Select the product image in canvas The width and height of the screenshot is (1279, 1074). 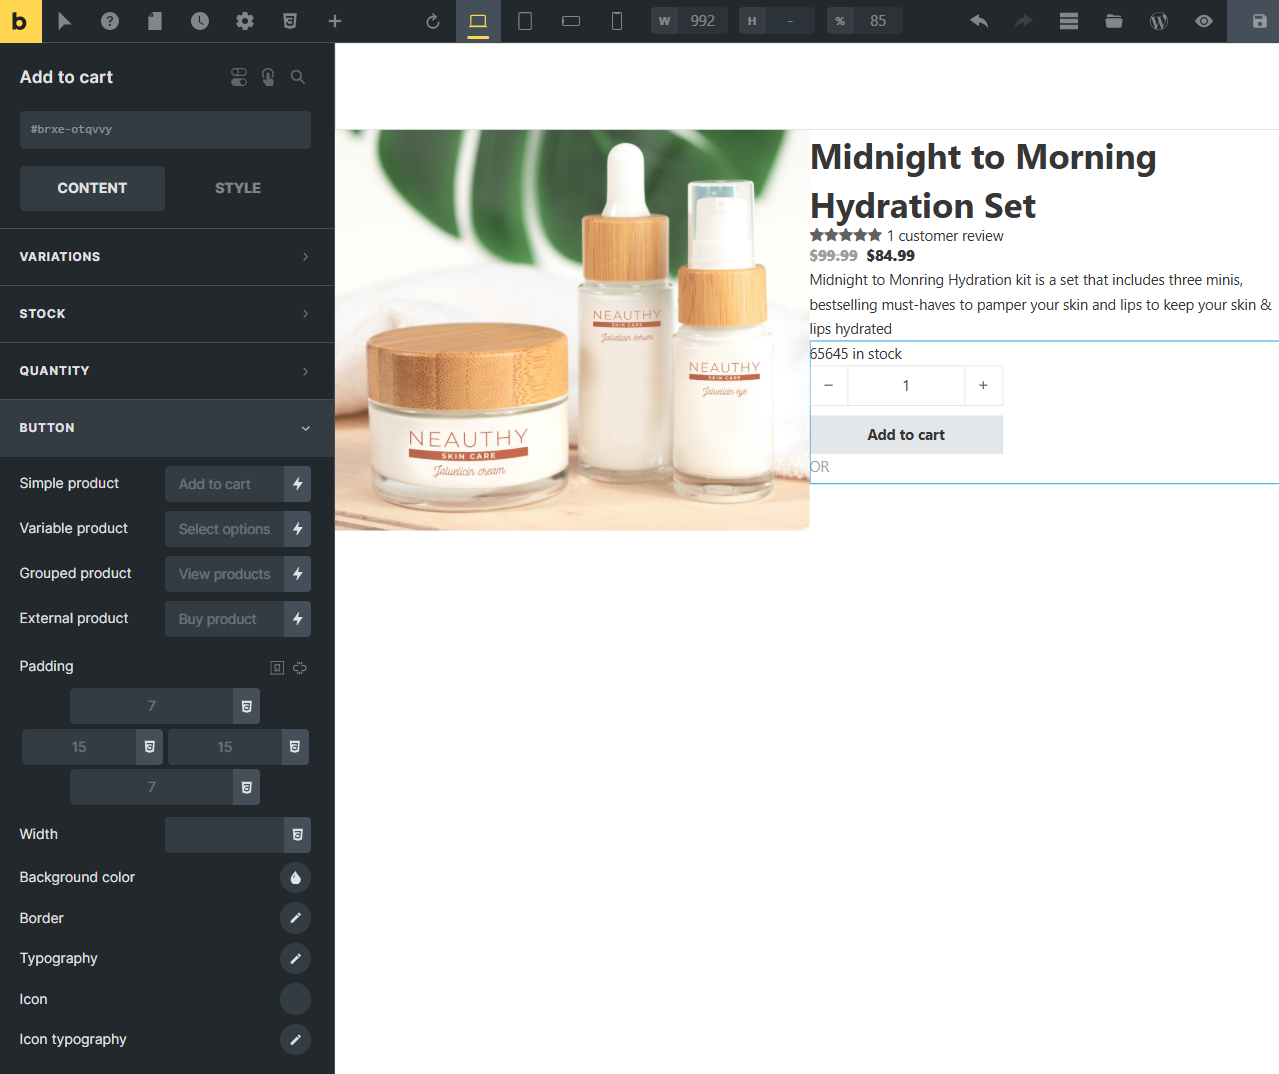(572, 330)
